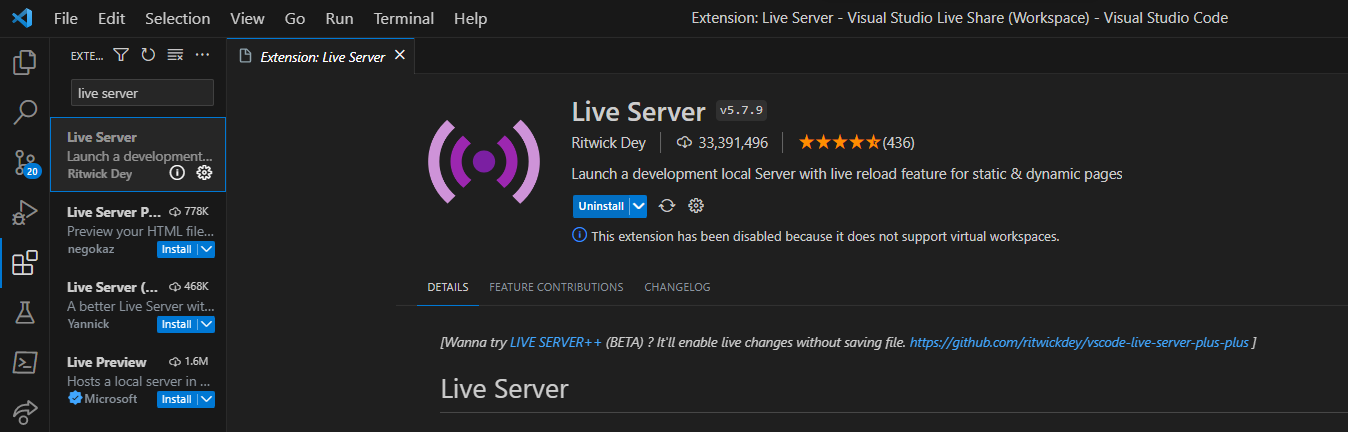Install Live Preview by Microsoft

177,399
